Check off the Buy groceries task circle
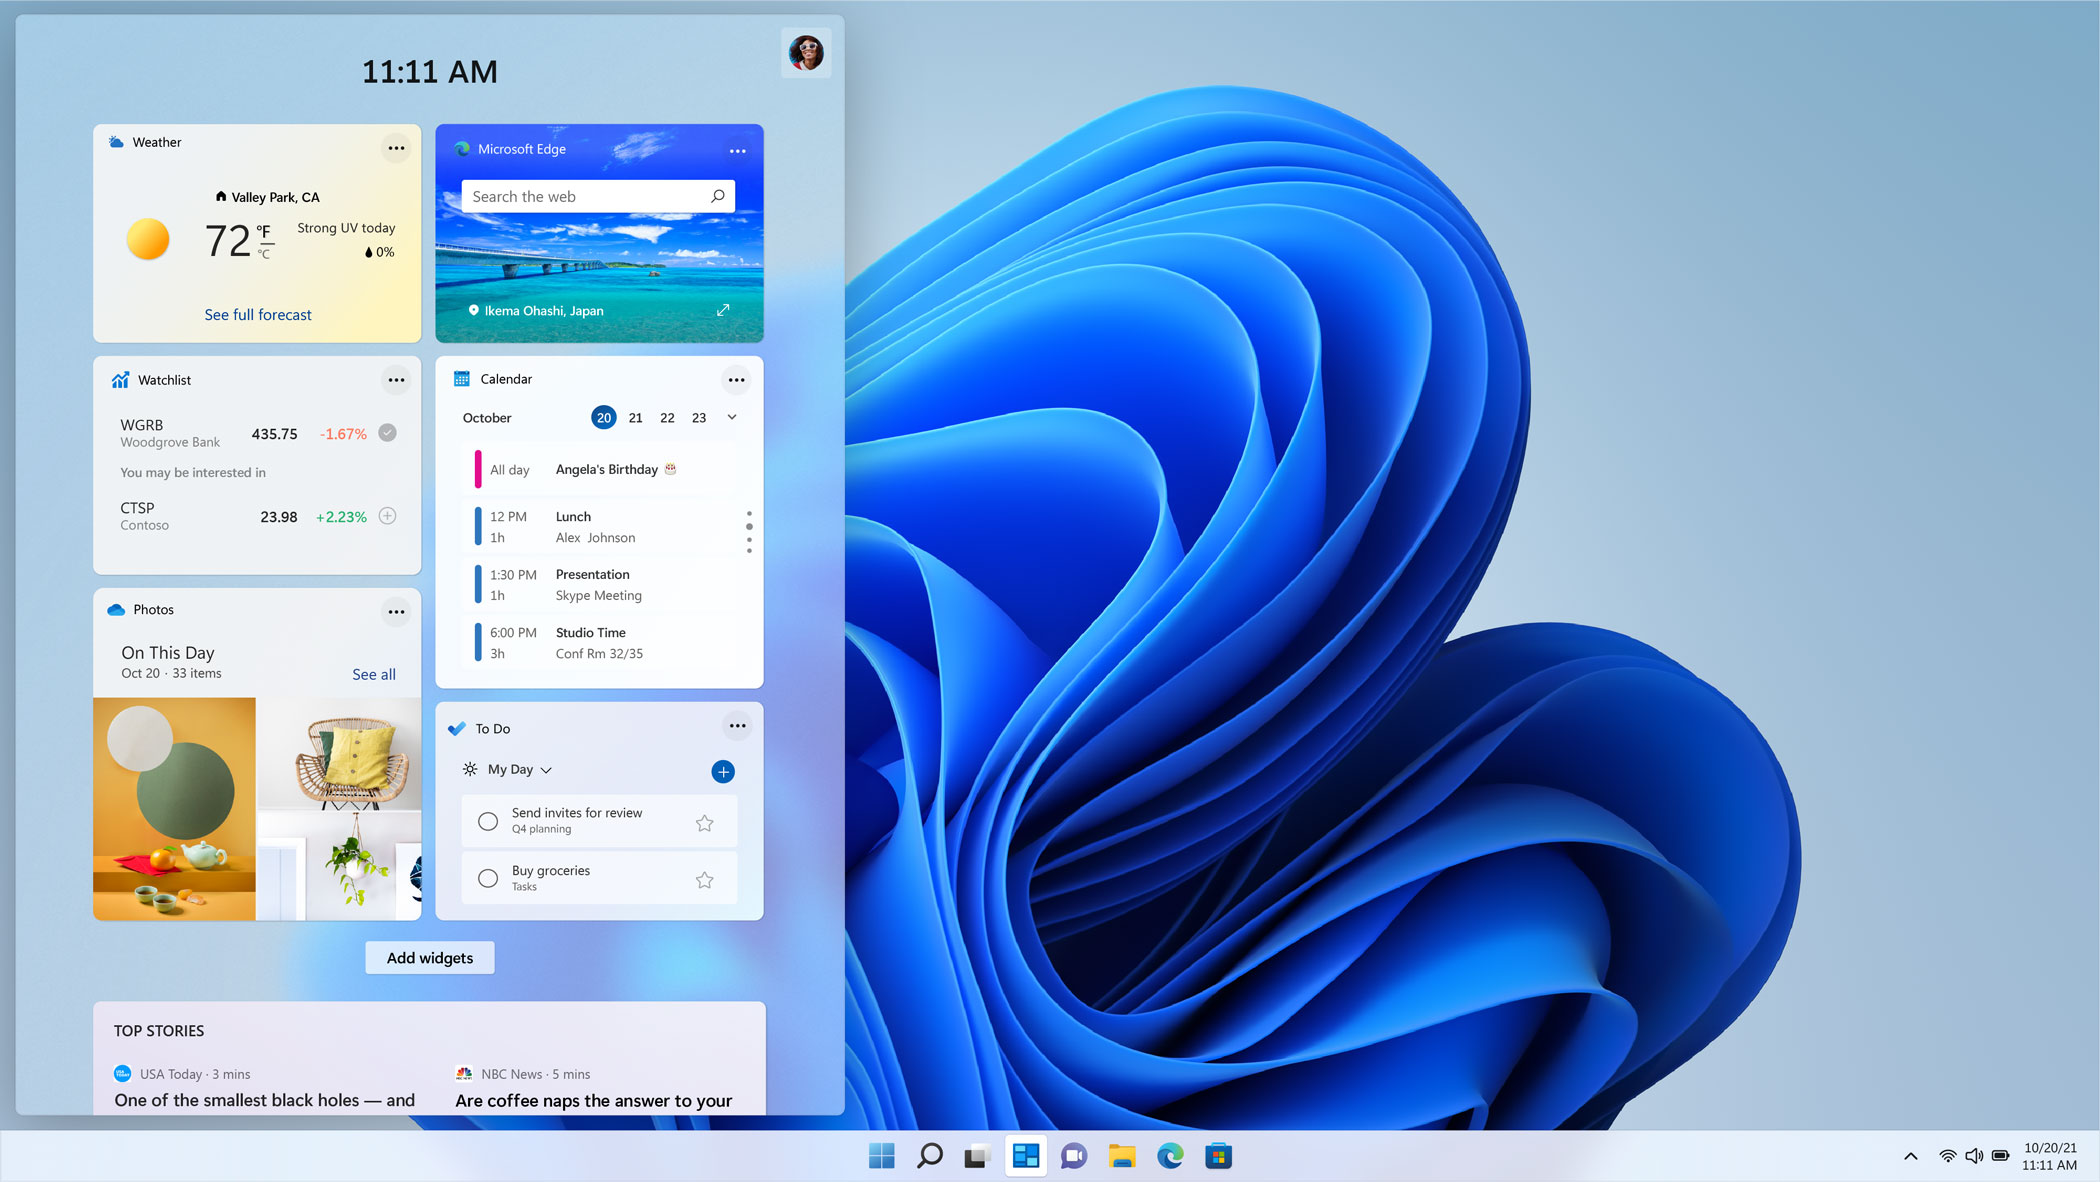 coord(488,876)
